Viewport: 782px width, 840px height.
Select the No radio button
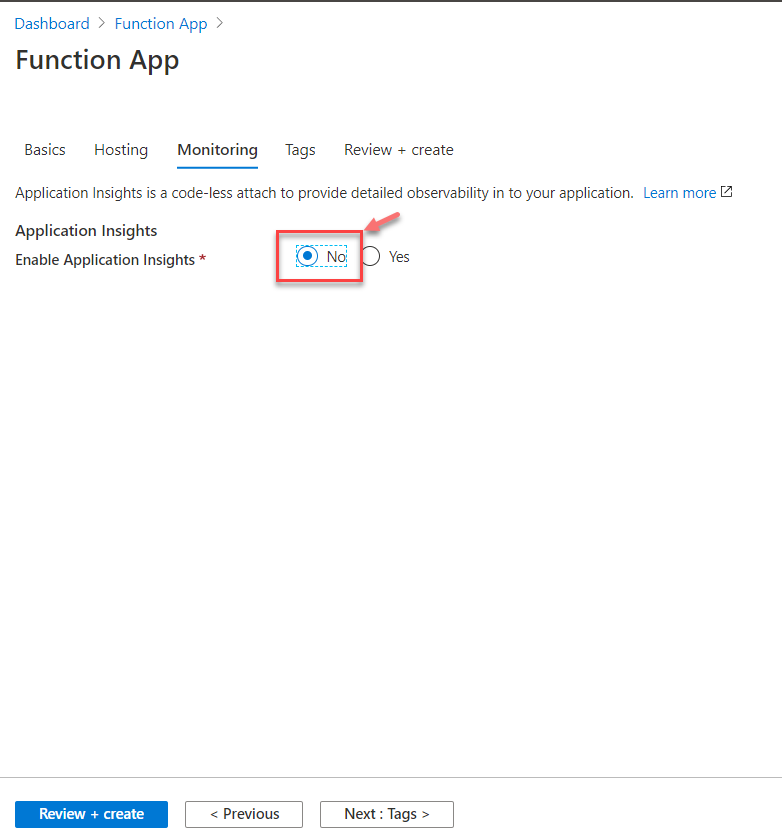pos(307,257)
